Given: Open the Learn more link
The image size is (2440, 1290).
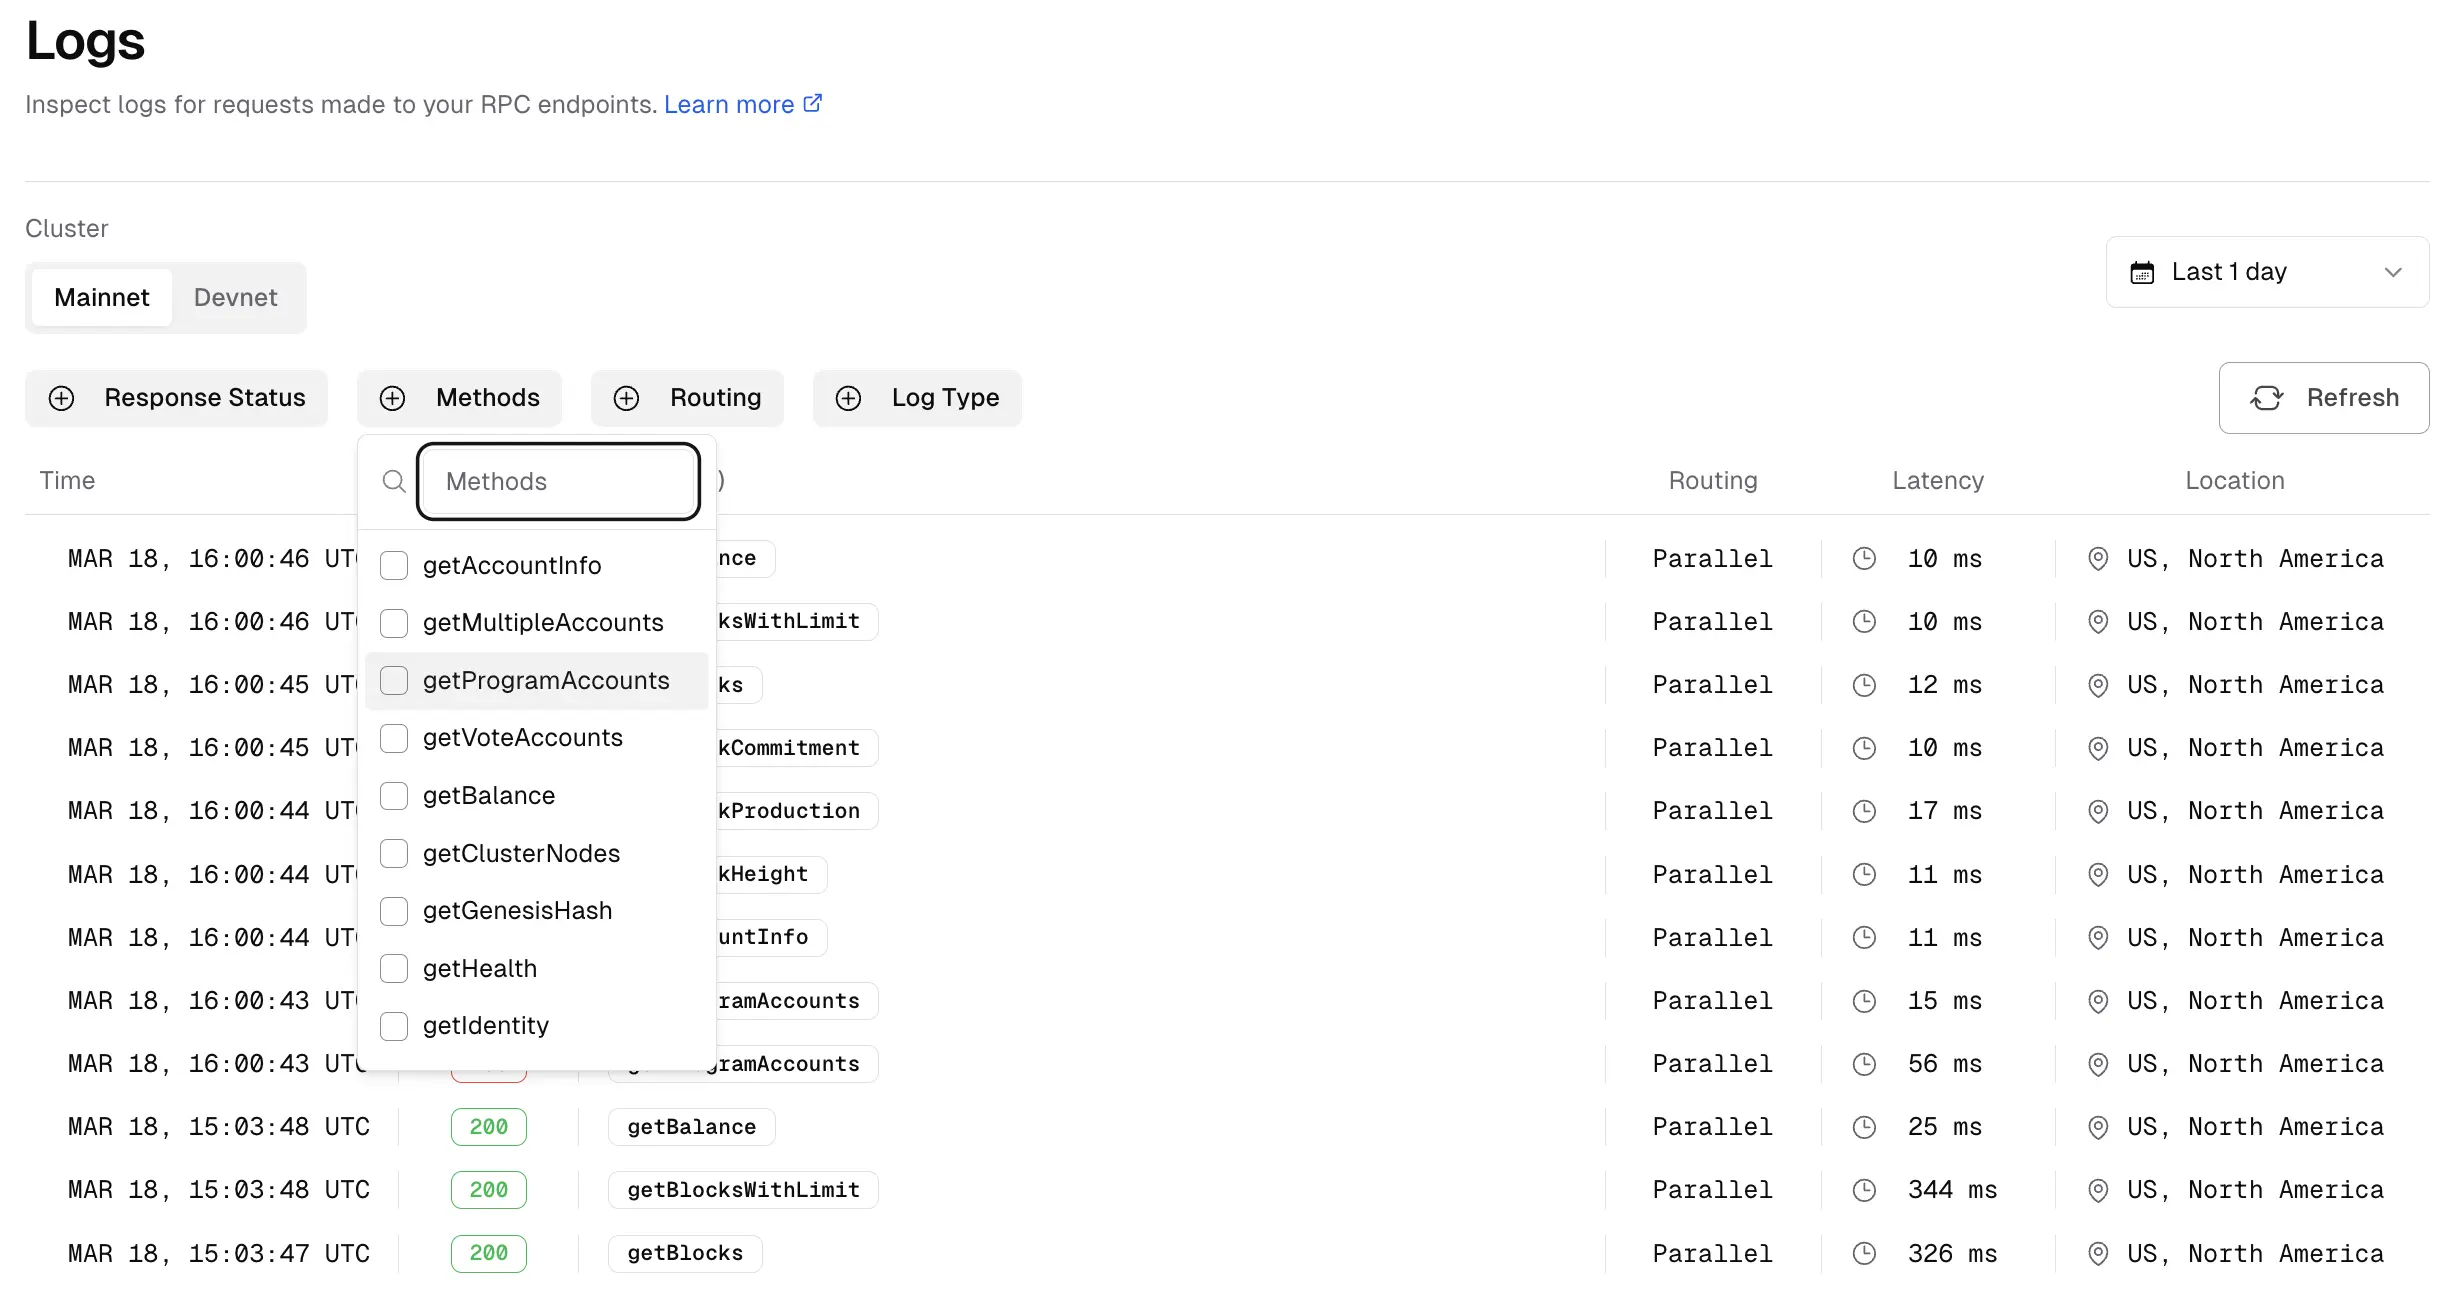Looking at the screenshot, I should (x=728, y=104).
